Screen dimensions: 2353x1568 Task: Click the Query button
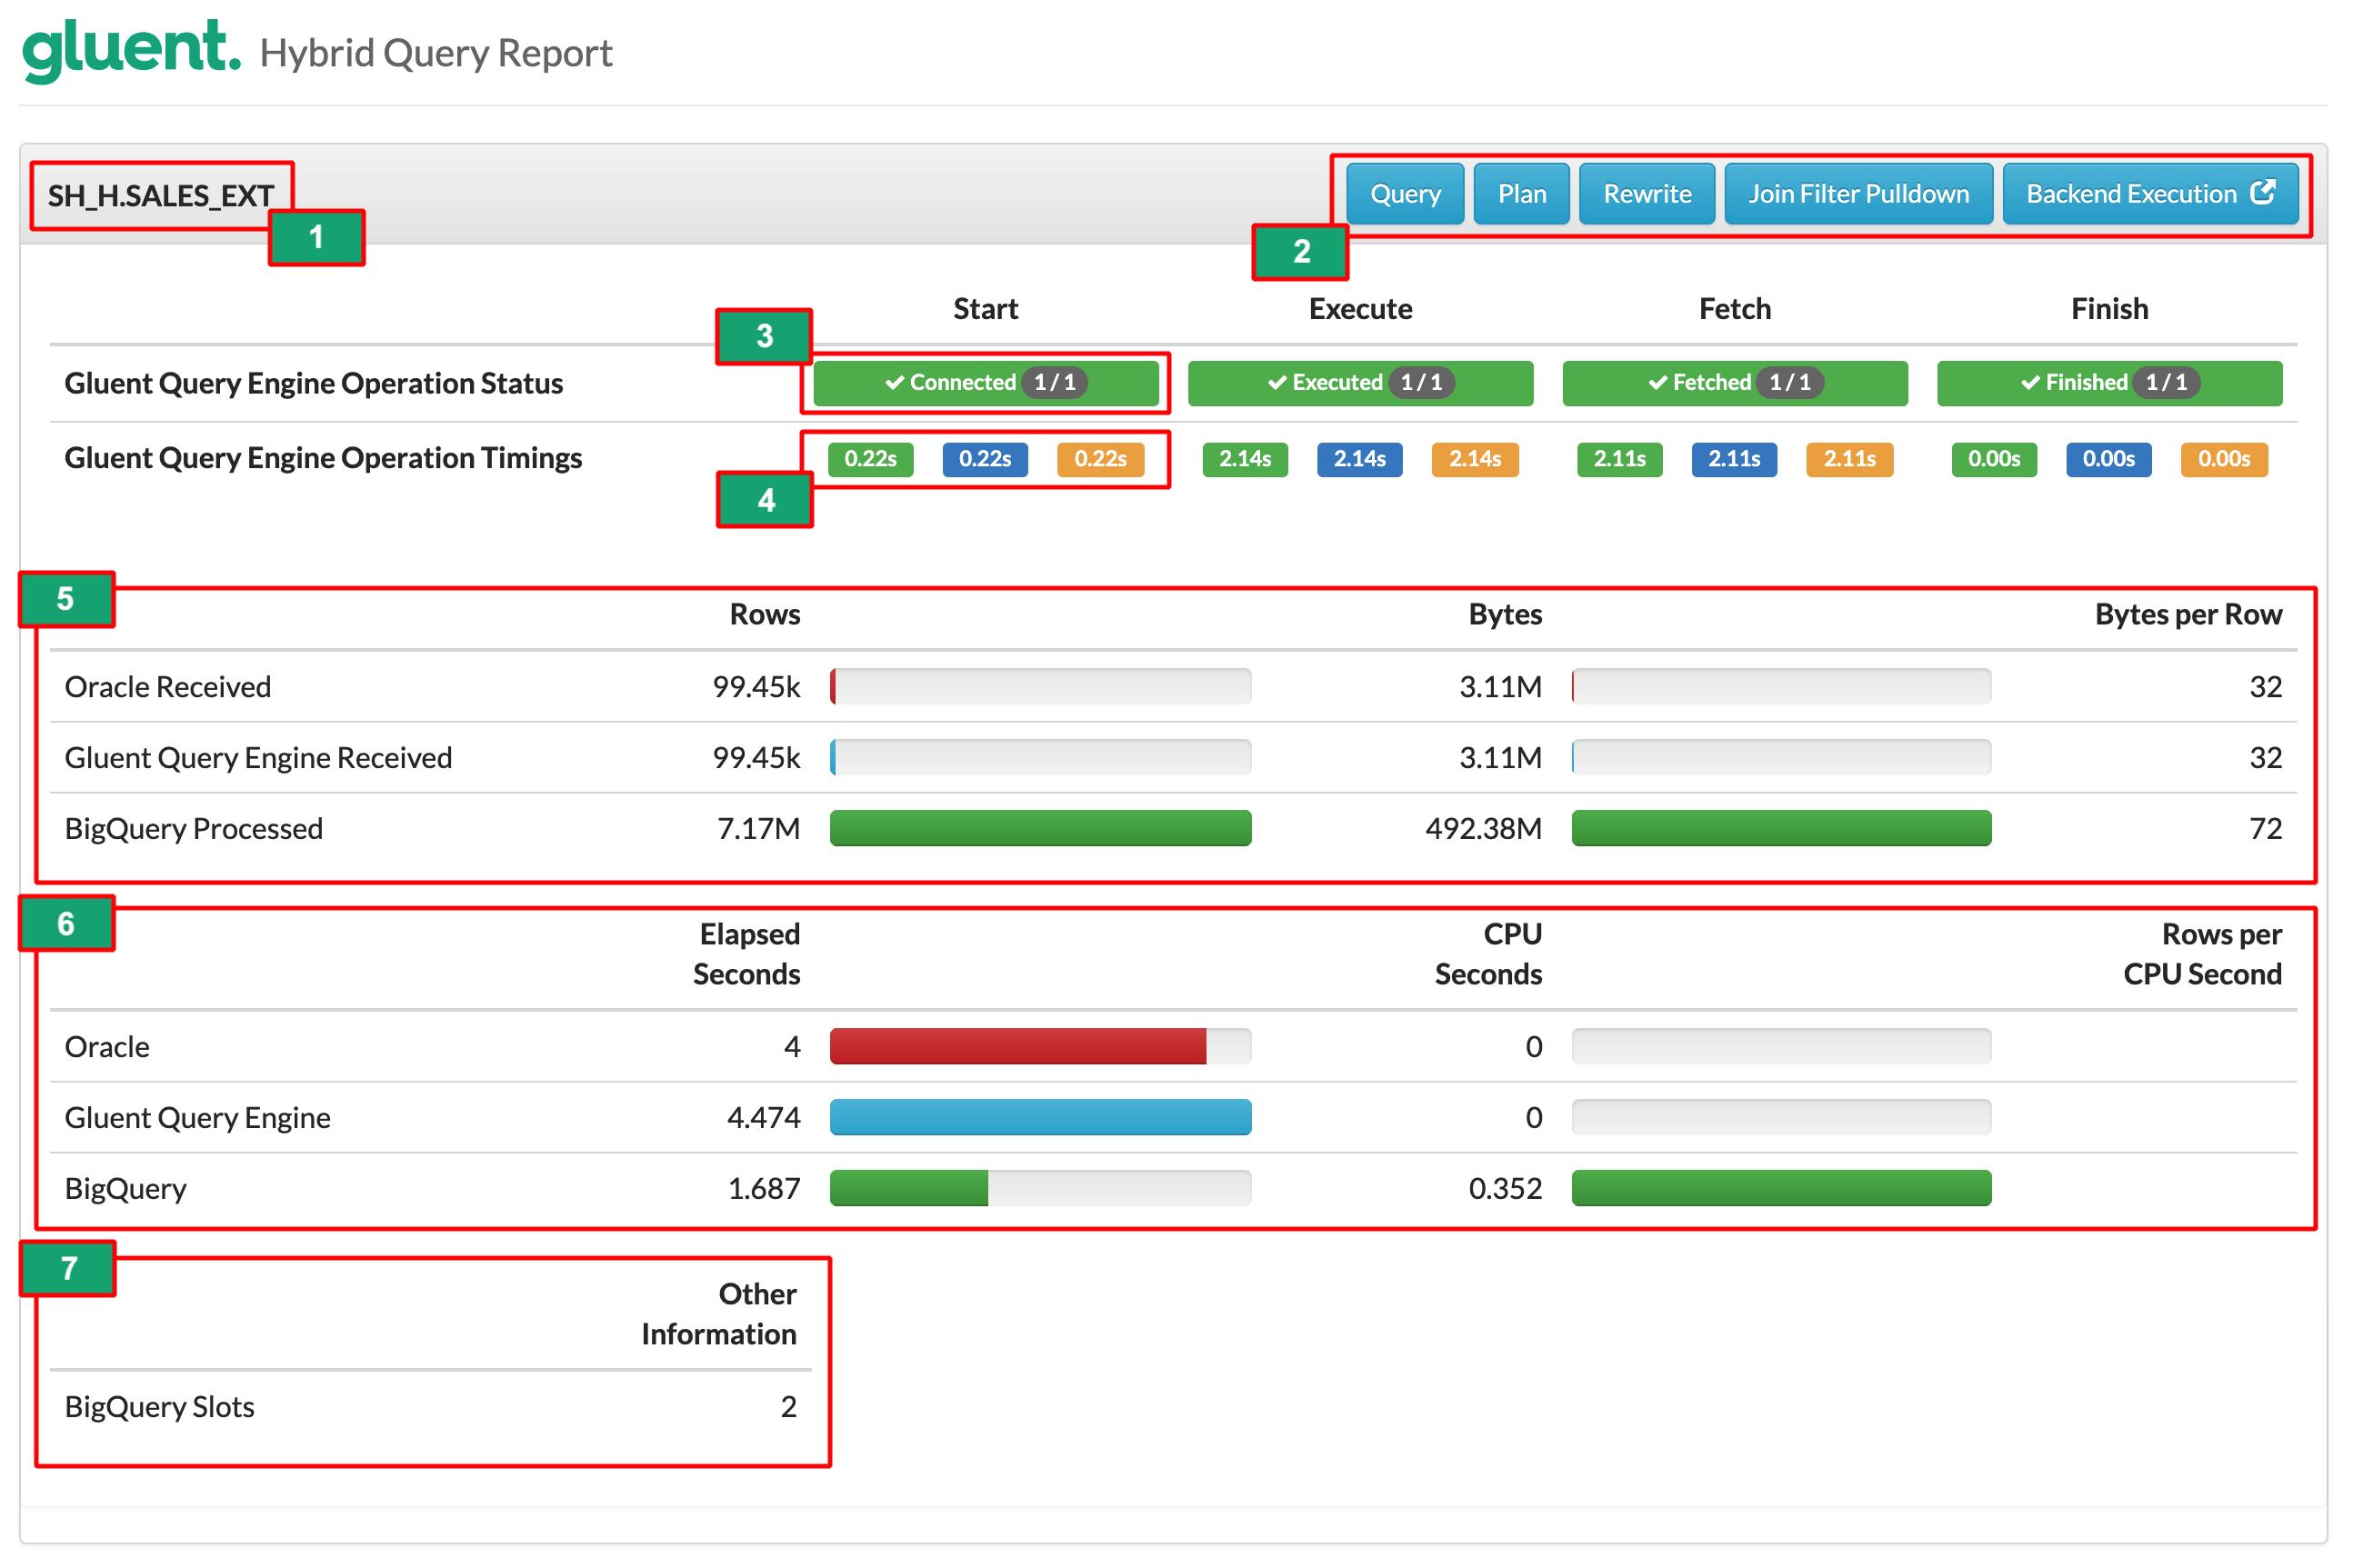click(x=1404, y=194)
